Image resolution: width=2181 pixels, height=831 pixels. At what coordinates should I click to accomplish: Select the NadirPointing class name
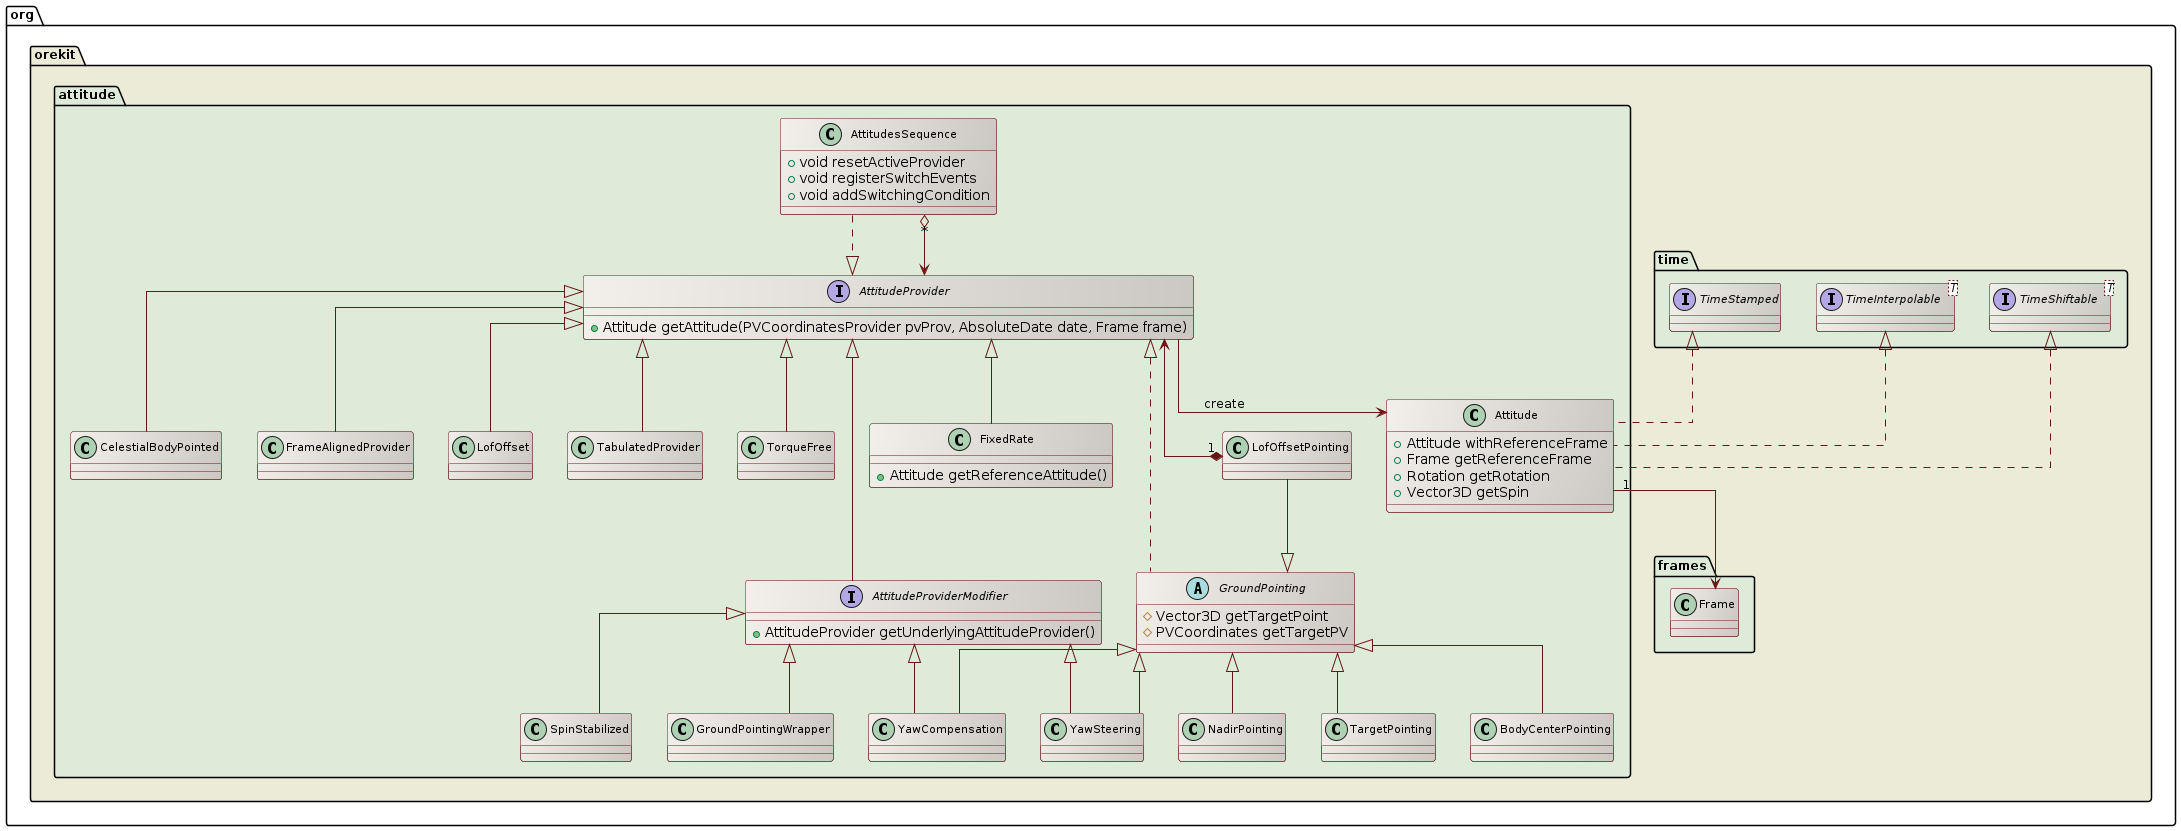pyautogui.click(x=1245, y=729)
